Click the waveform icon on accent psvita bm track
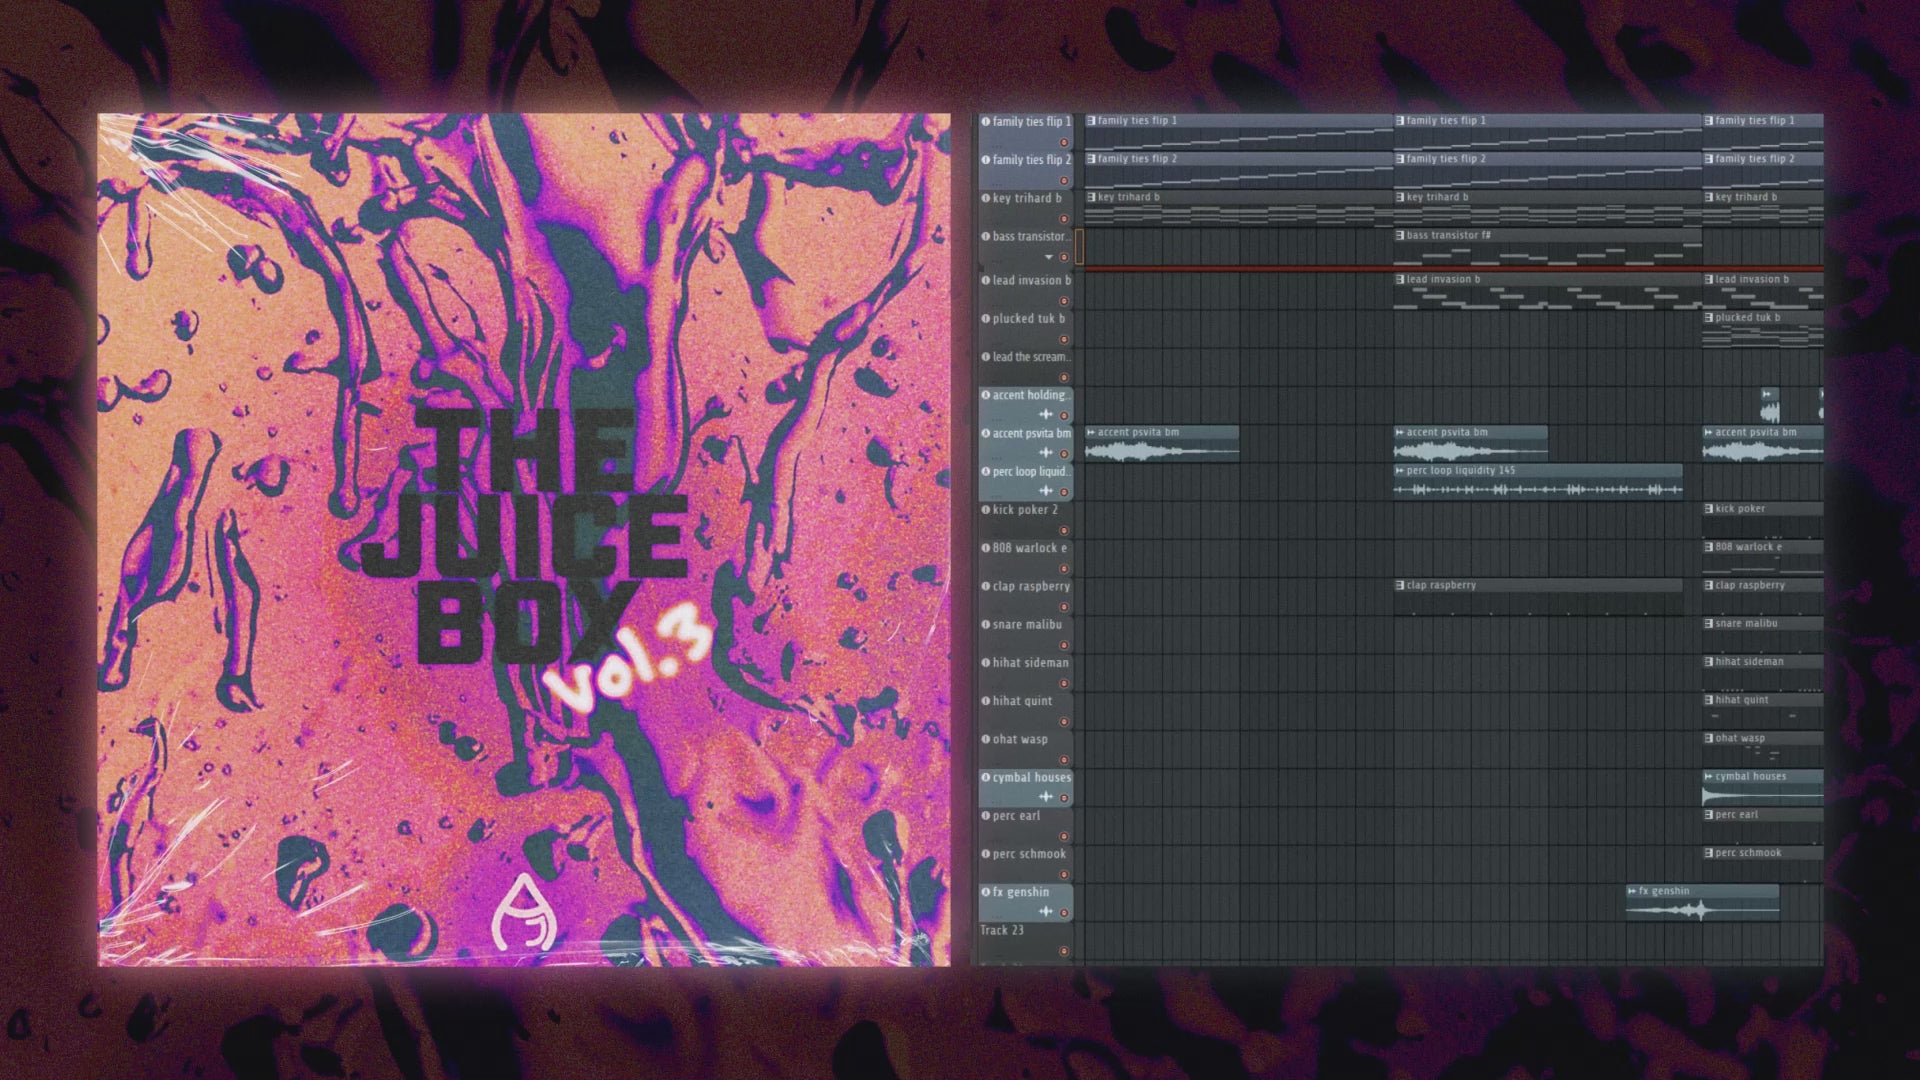Image resolution: width=1920 pixels, height=1080 pixels. pos(1046,453)
